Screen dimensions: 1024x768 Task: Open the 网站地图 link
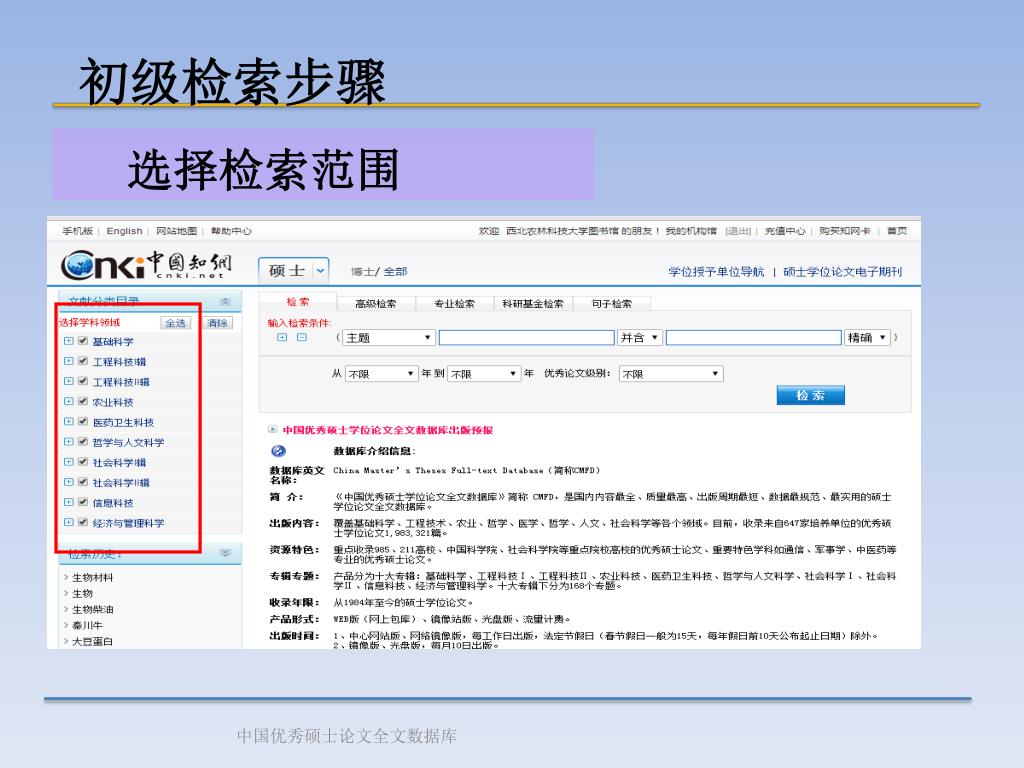tap(176, 231)
